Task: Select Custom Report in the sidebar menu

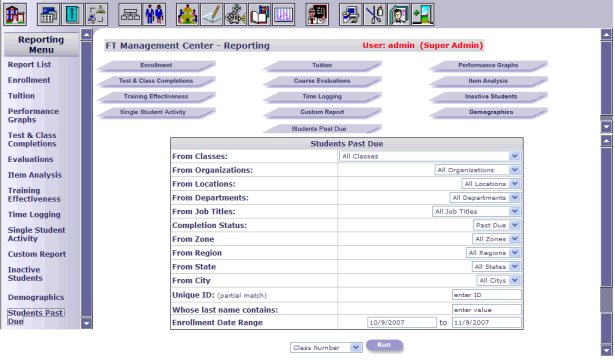Action: coord(37,254)
